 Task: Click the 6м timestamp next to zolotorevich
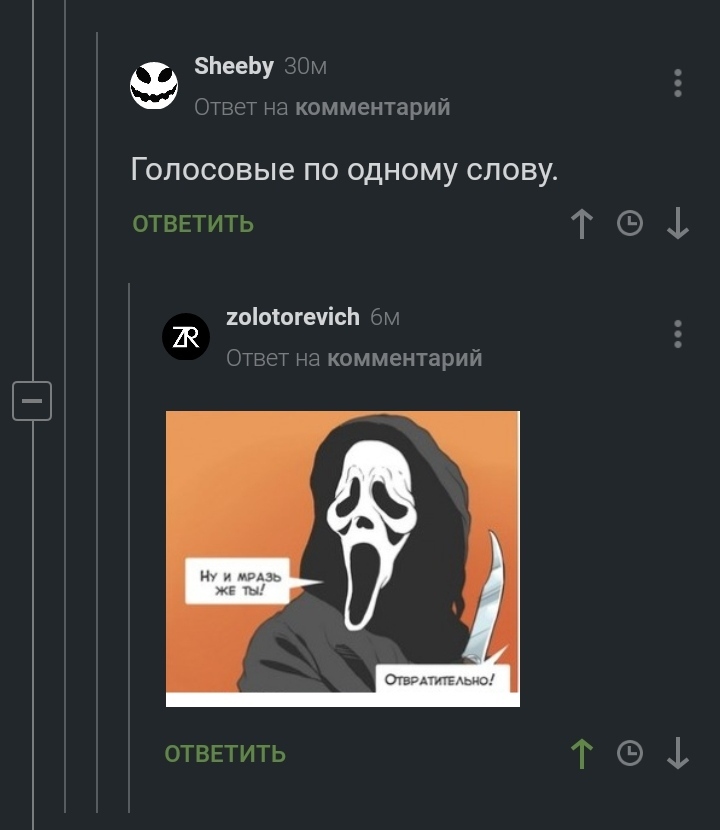click(385, 318)
